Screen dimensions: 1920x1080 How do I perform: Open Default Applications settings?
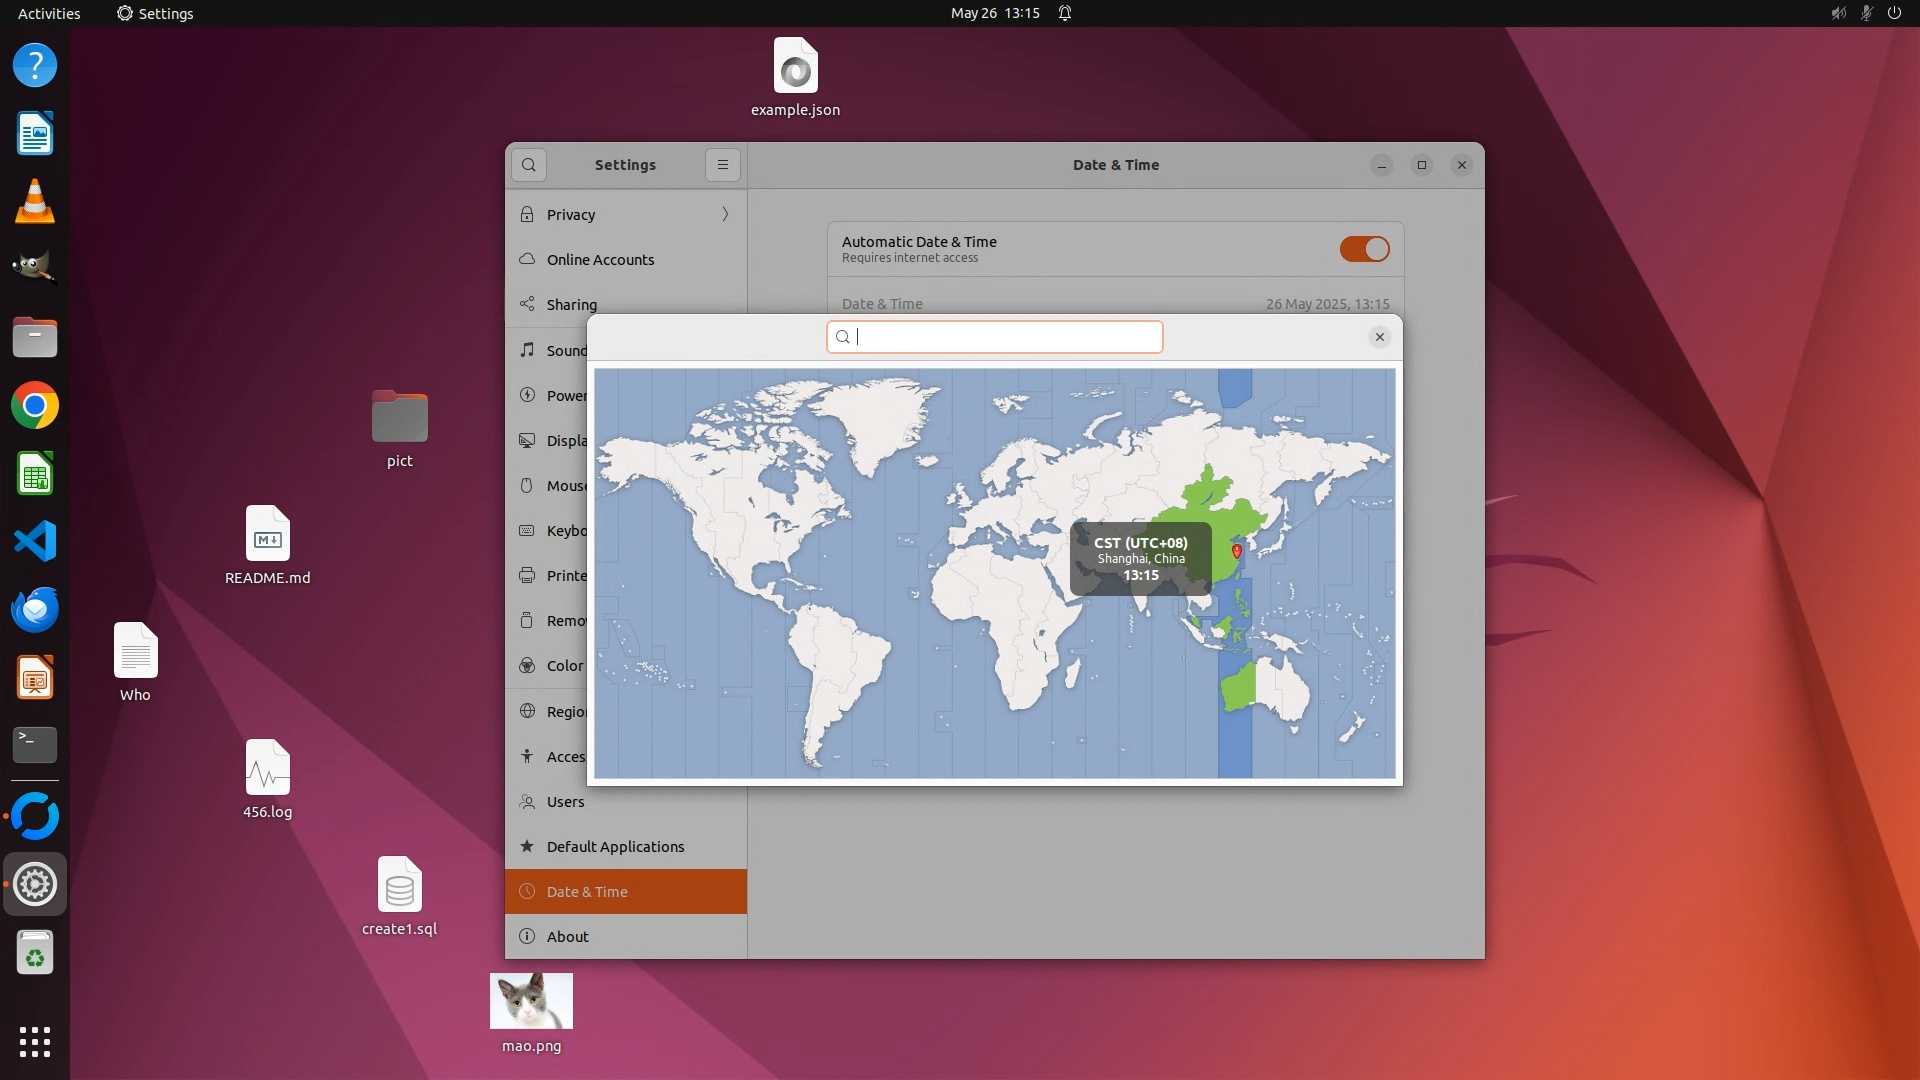coord(615,847)
